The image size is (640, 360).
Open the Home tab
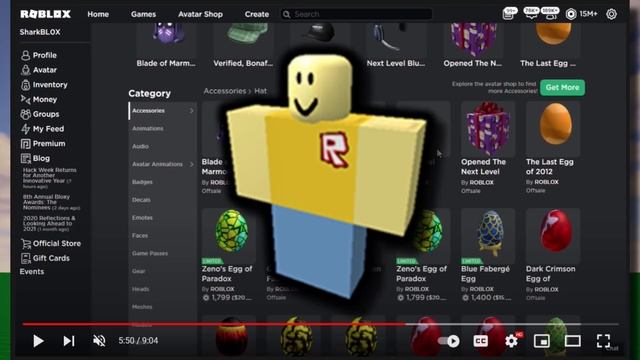click(98, 14)
